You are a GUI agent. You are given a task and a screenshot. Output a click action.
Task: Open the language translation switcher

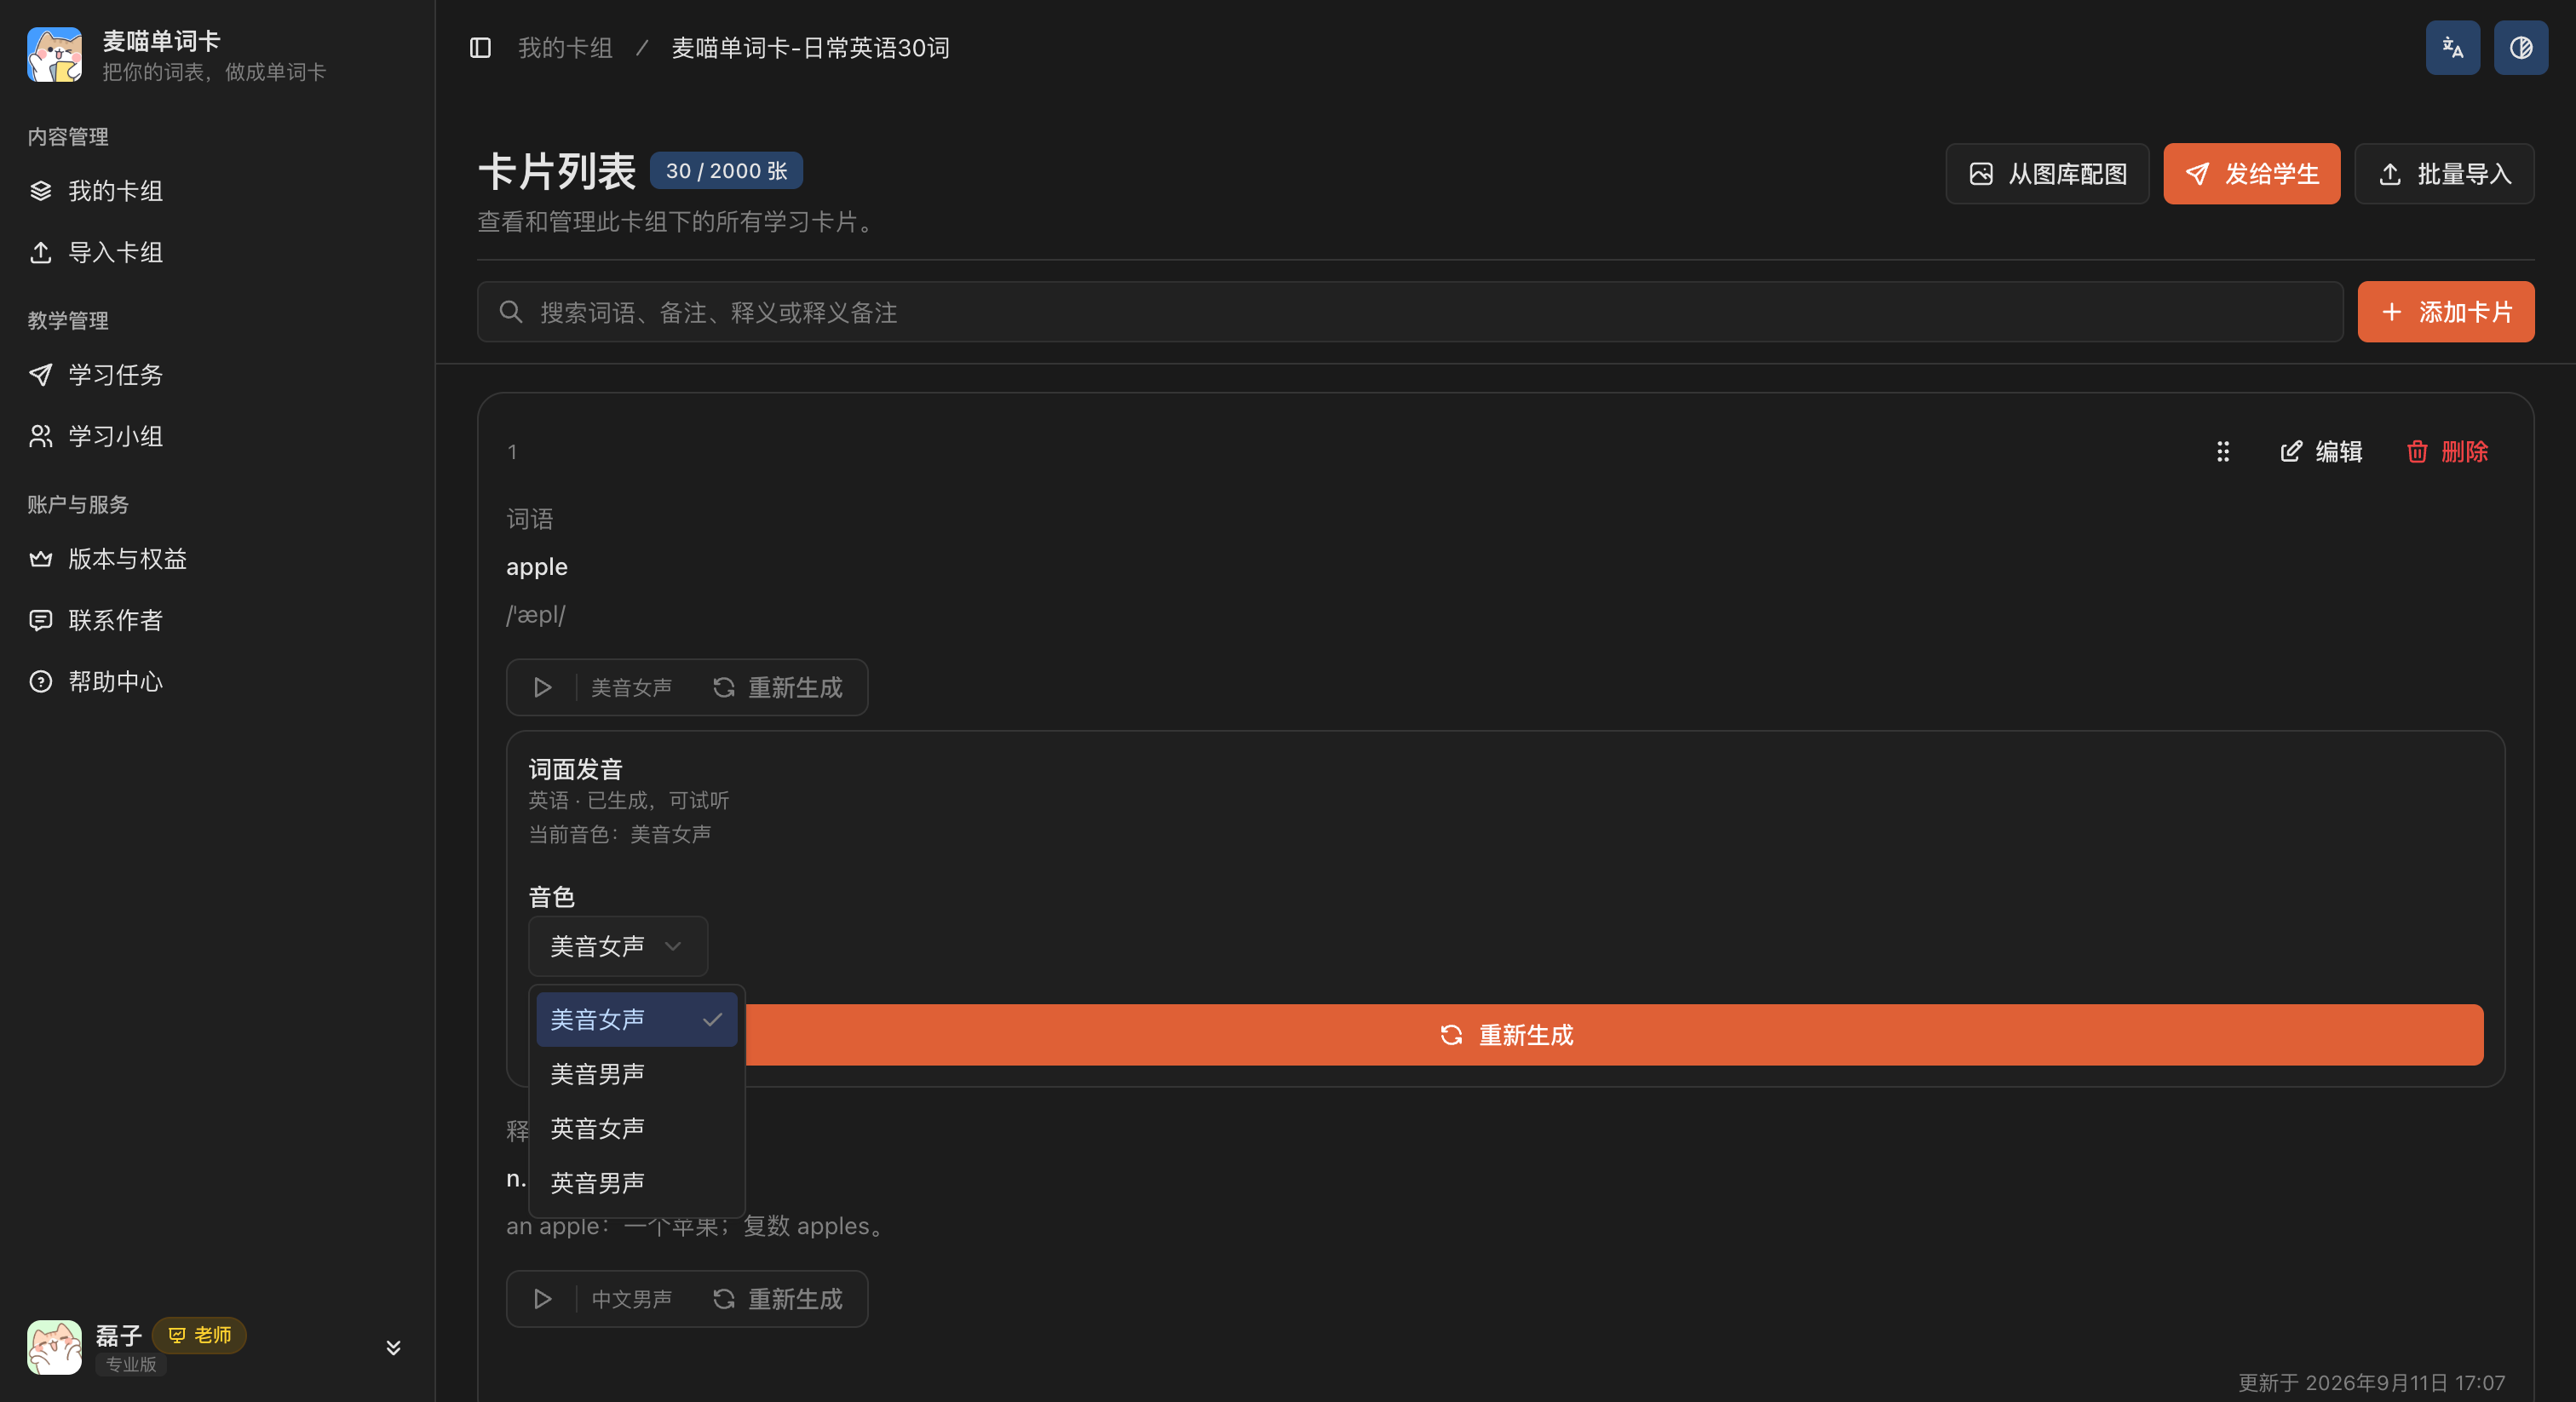pos(2452,48)
